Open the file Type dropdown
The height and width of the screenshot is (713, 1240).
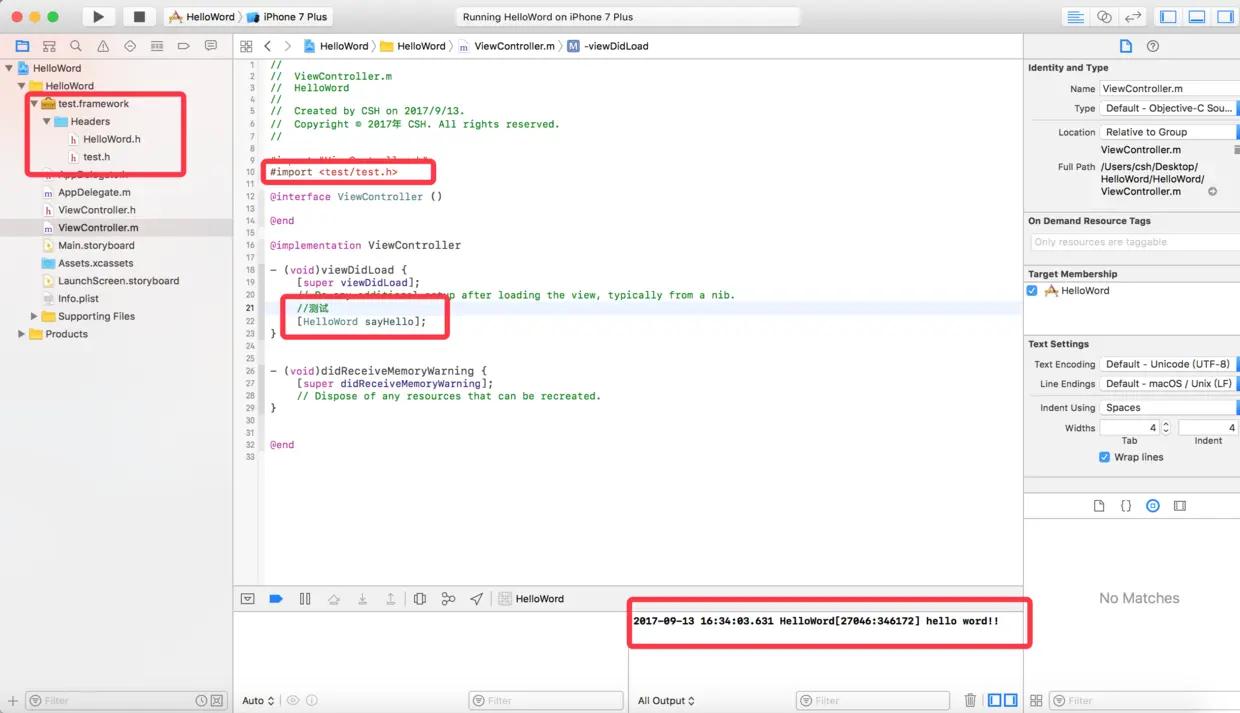tap(1169, 108)
